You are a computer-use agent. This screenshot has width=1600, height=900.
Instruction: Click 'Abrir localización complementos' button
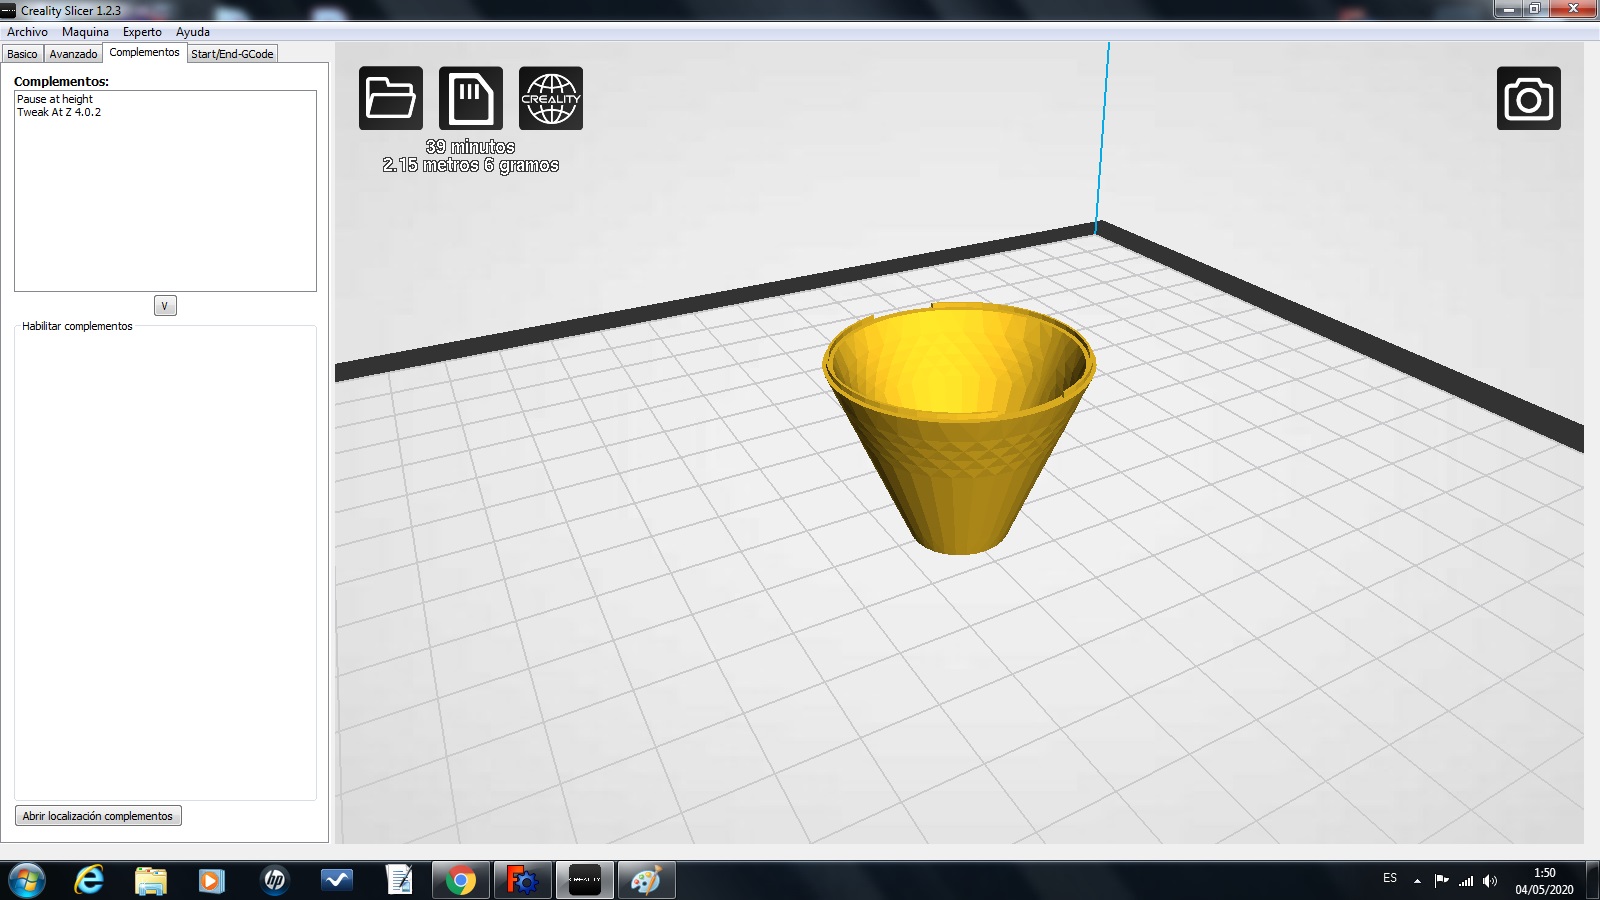tap(98, 816)
